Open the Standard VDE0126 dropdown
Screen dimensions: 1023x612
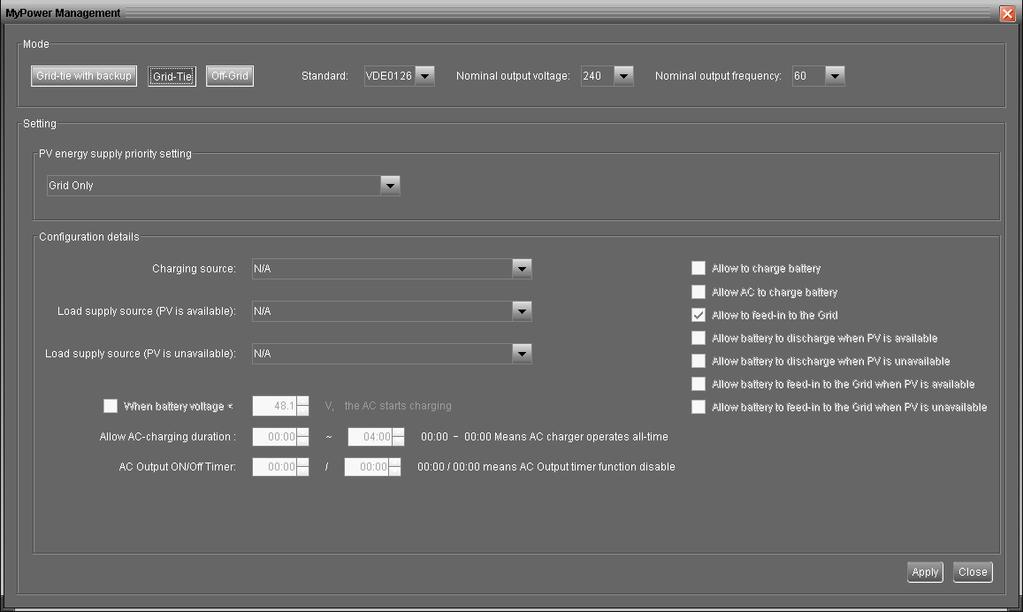tap(425, 76)
